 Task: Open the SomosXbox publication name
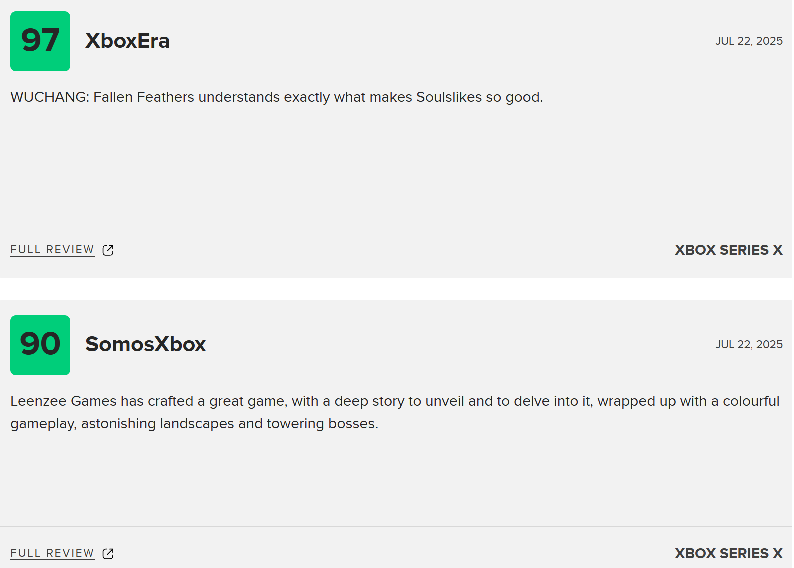pyautogui.click(x=145, y=344)
